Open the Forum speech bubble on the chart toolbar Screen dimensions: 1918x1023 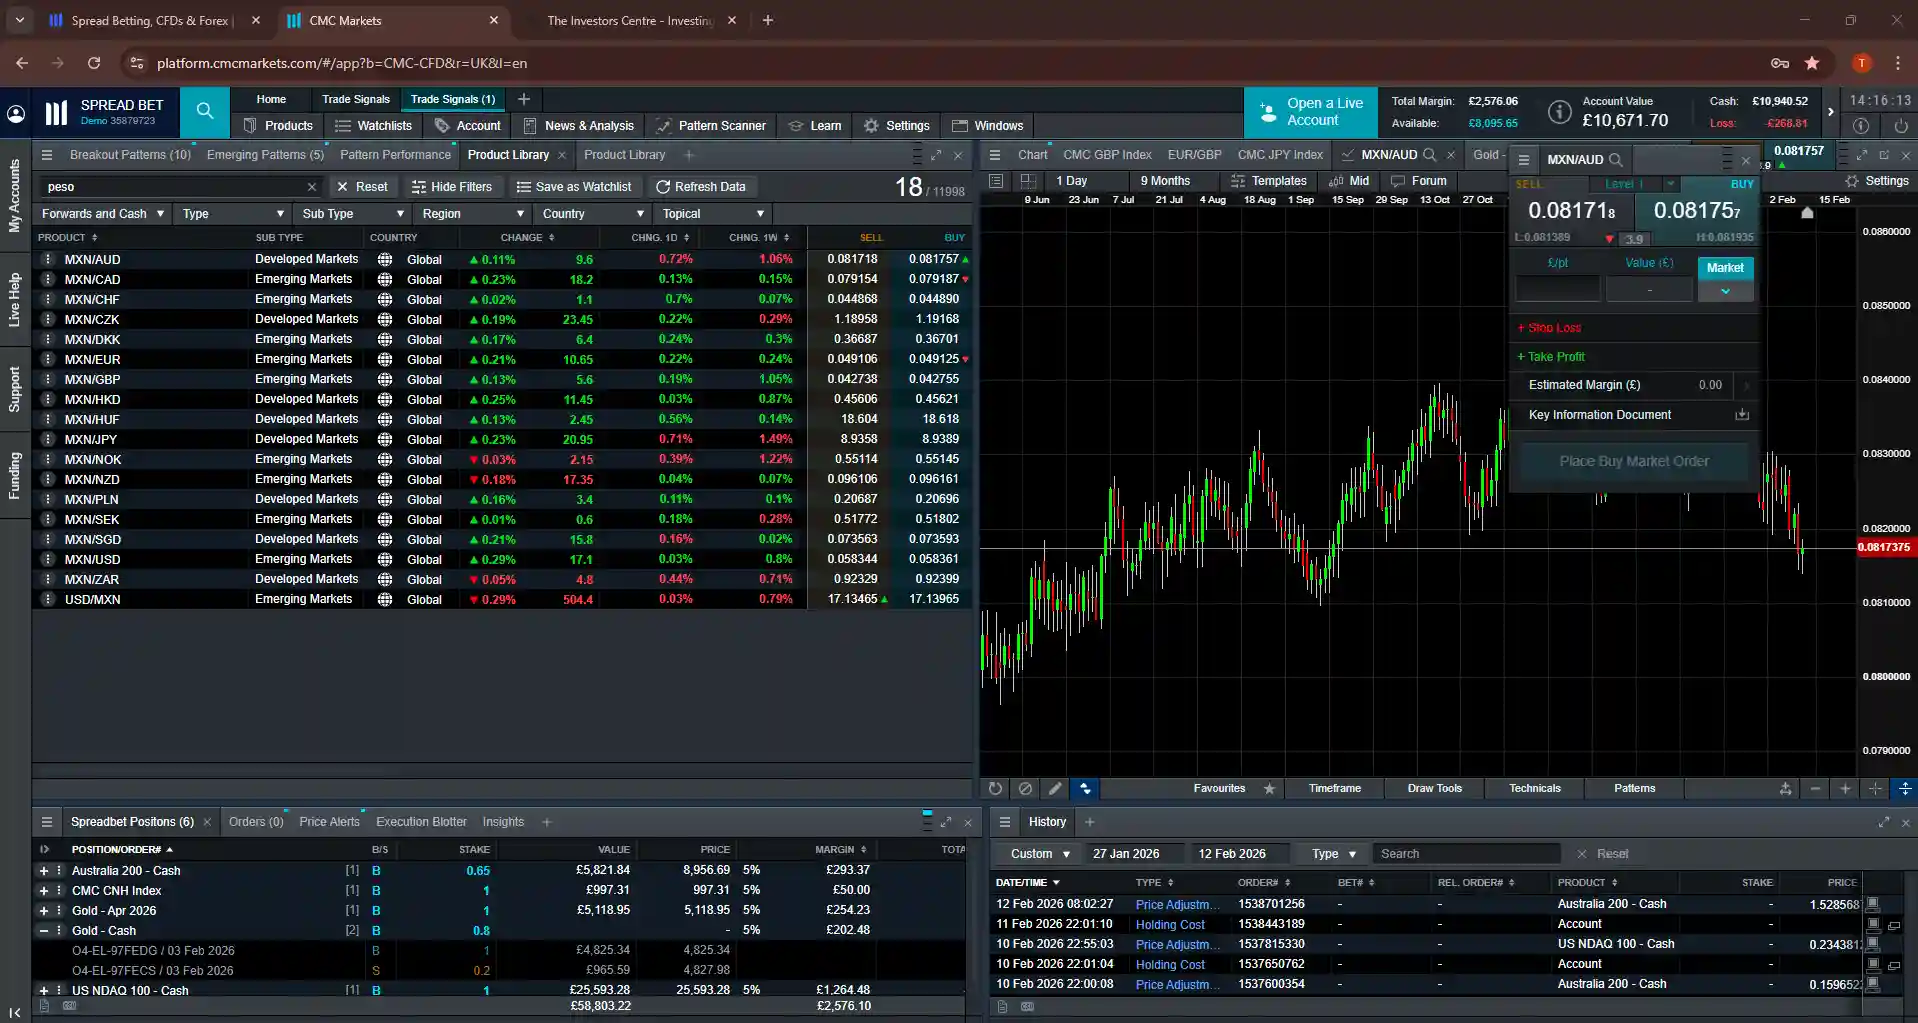pos(1420,181)
